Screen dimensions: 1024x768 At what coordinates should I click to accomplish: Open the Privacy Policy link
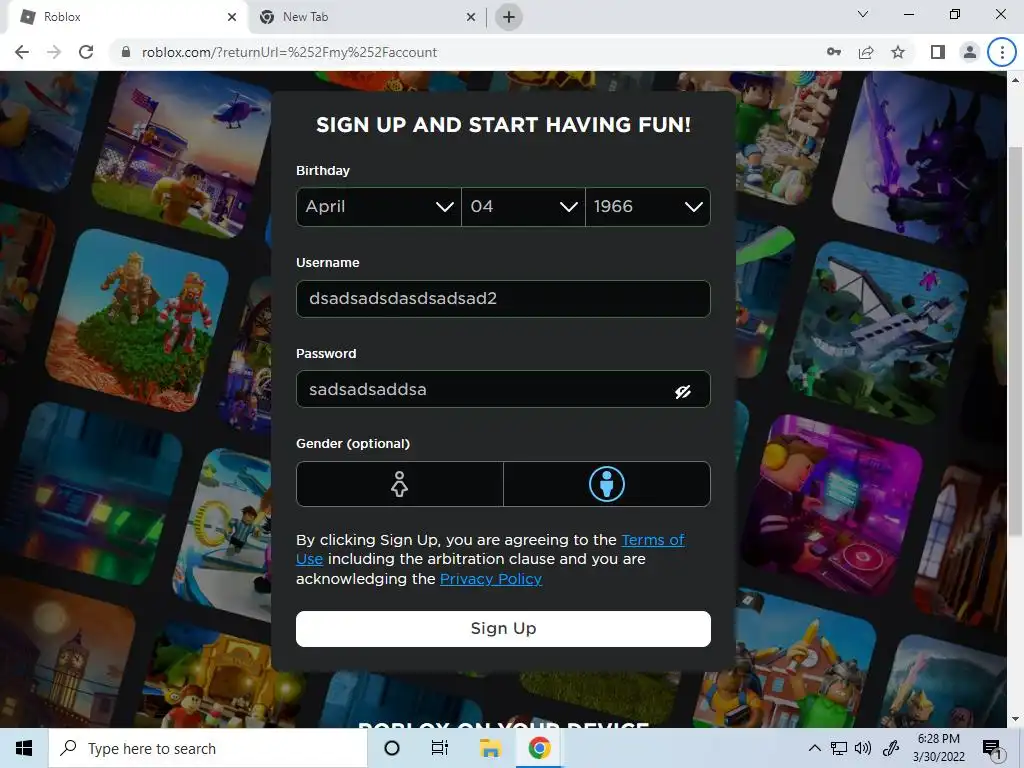point(490,579)
